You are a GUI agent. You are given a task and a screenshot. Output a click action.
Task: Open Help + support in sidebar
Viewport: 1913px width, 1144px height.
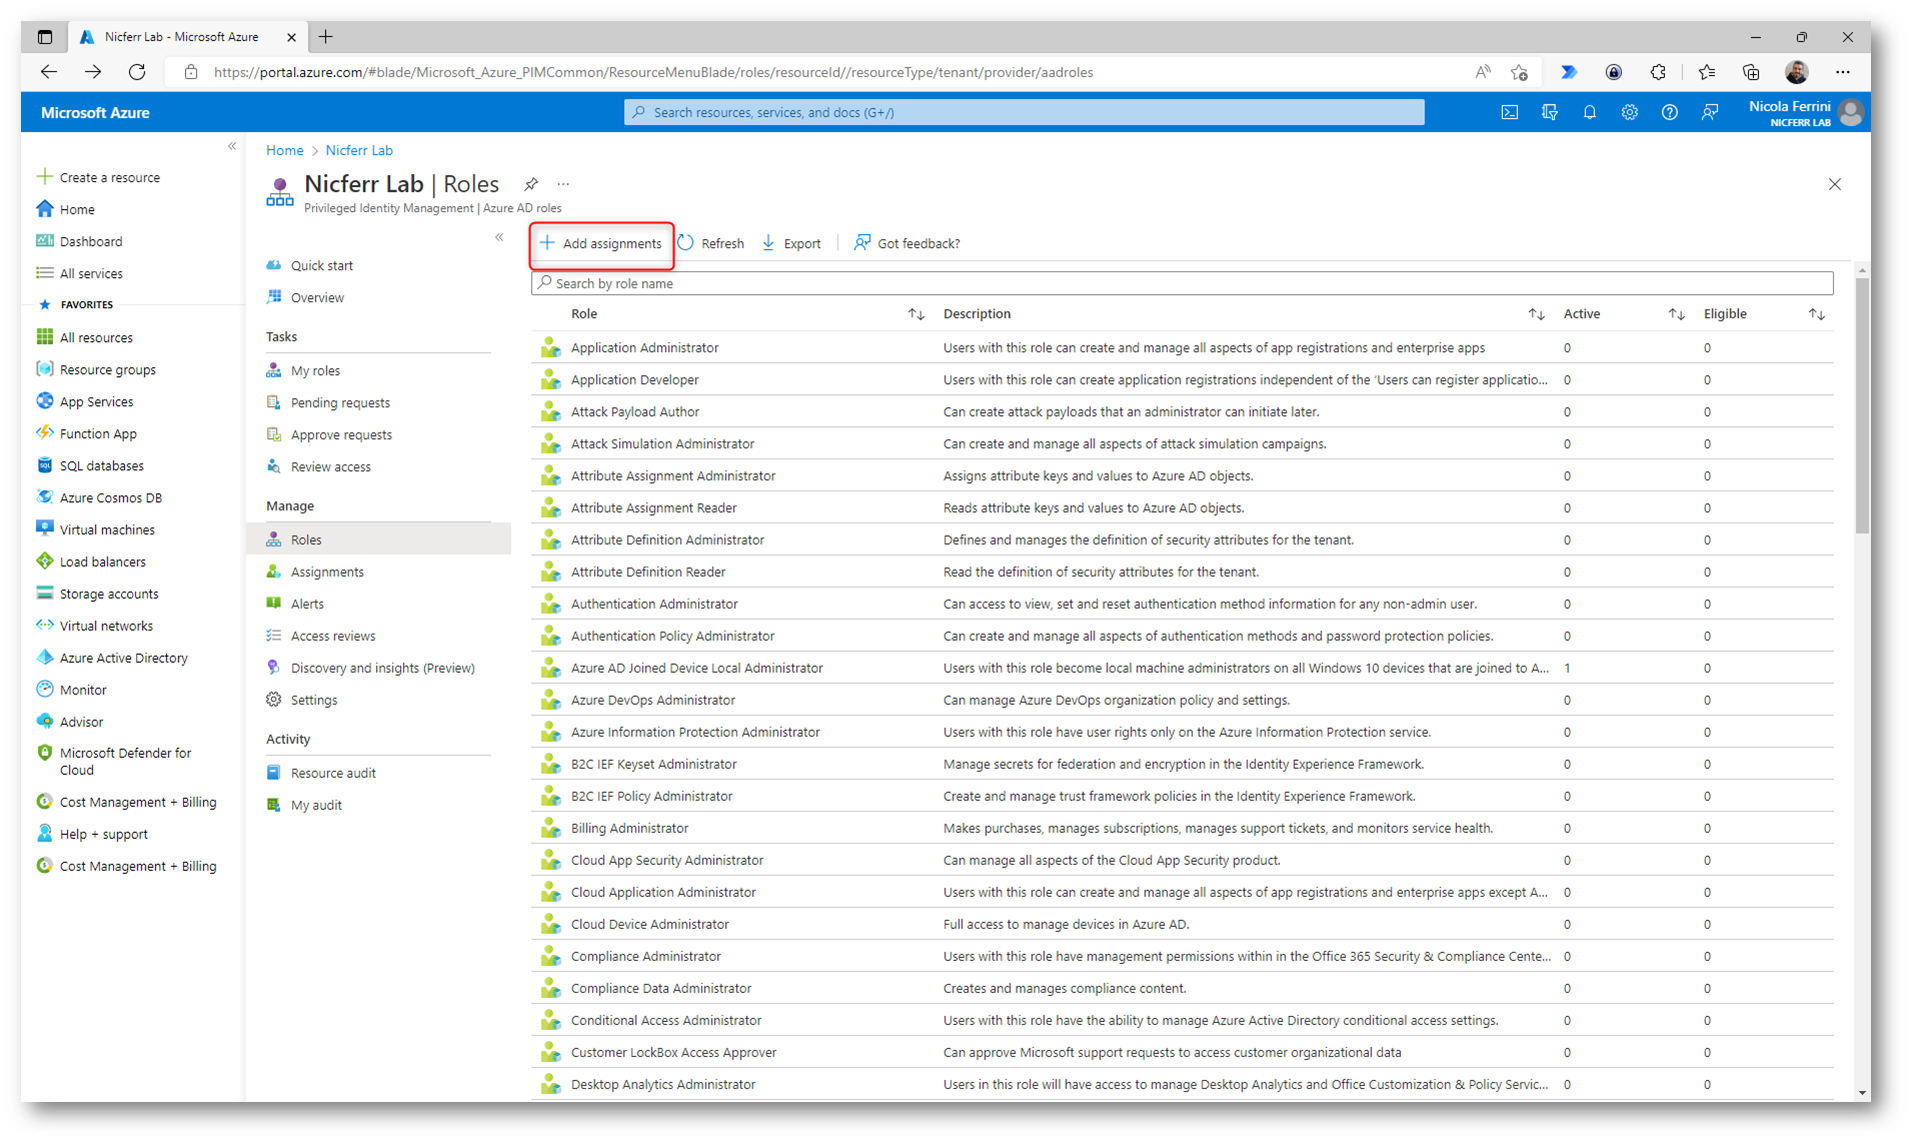click(103, 834)
